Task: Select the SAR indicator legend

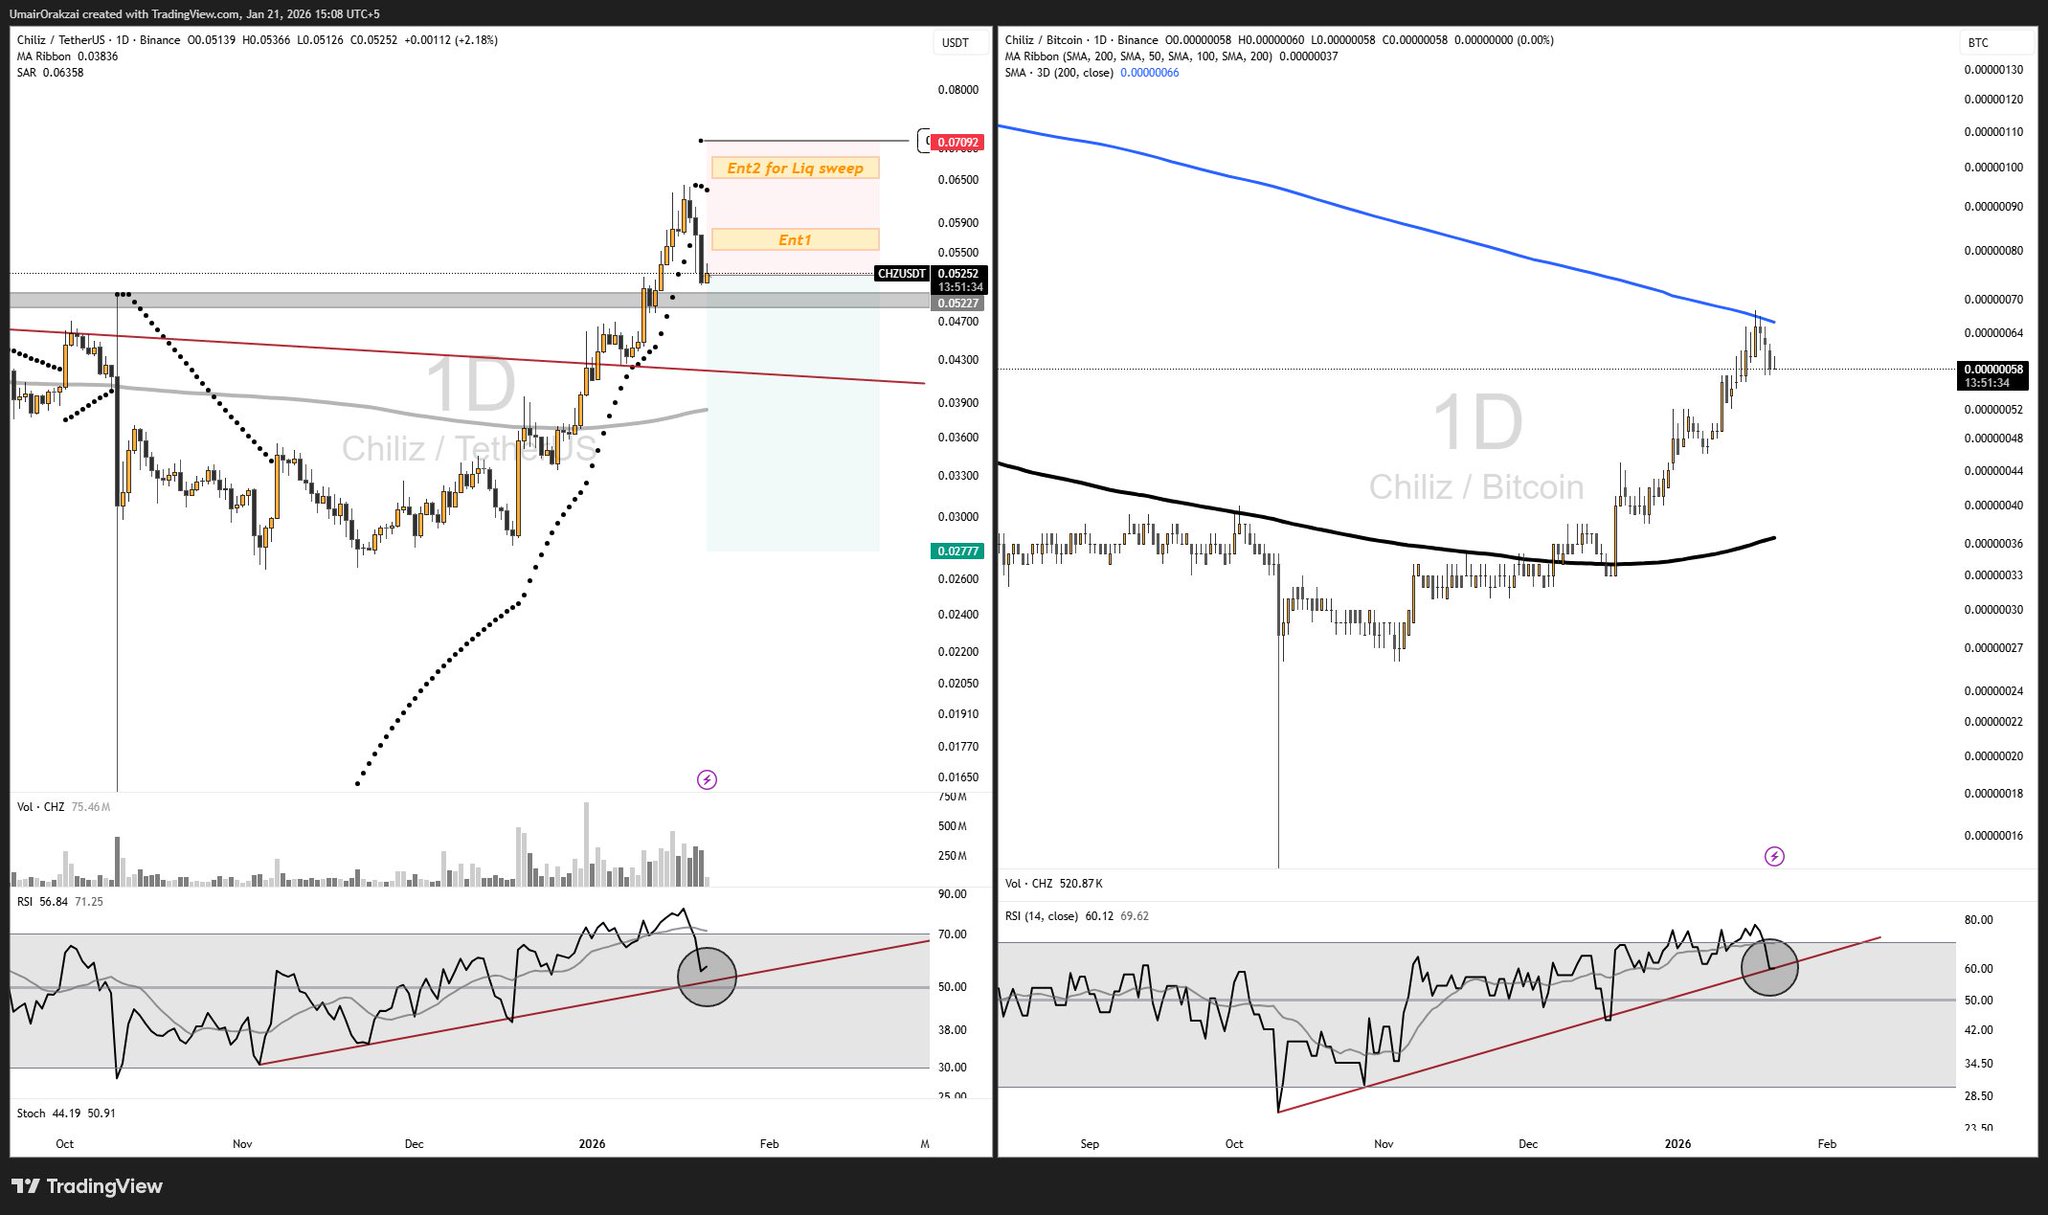Action: coord(26,72)
